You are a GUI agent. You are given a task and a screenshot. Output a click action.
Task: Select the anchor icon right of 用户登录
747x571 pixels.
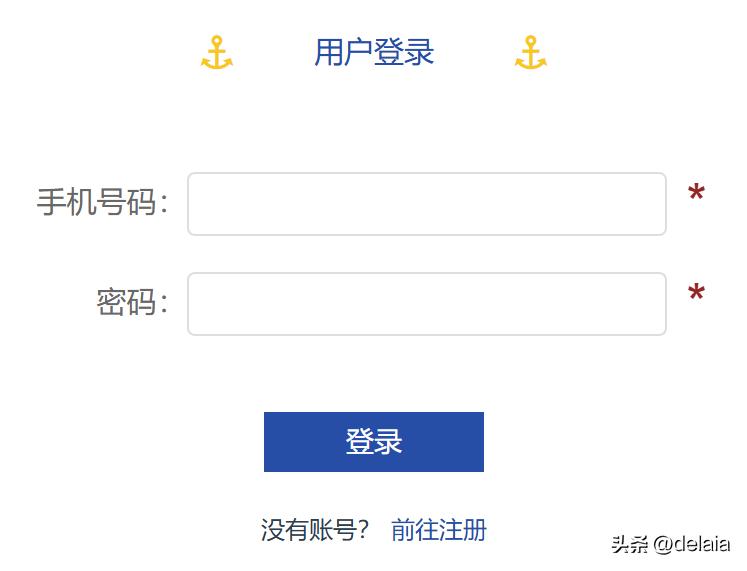click(531, 53)
